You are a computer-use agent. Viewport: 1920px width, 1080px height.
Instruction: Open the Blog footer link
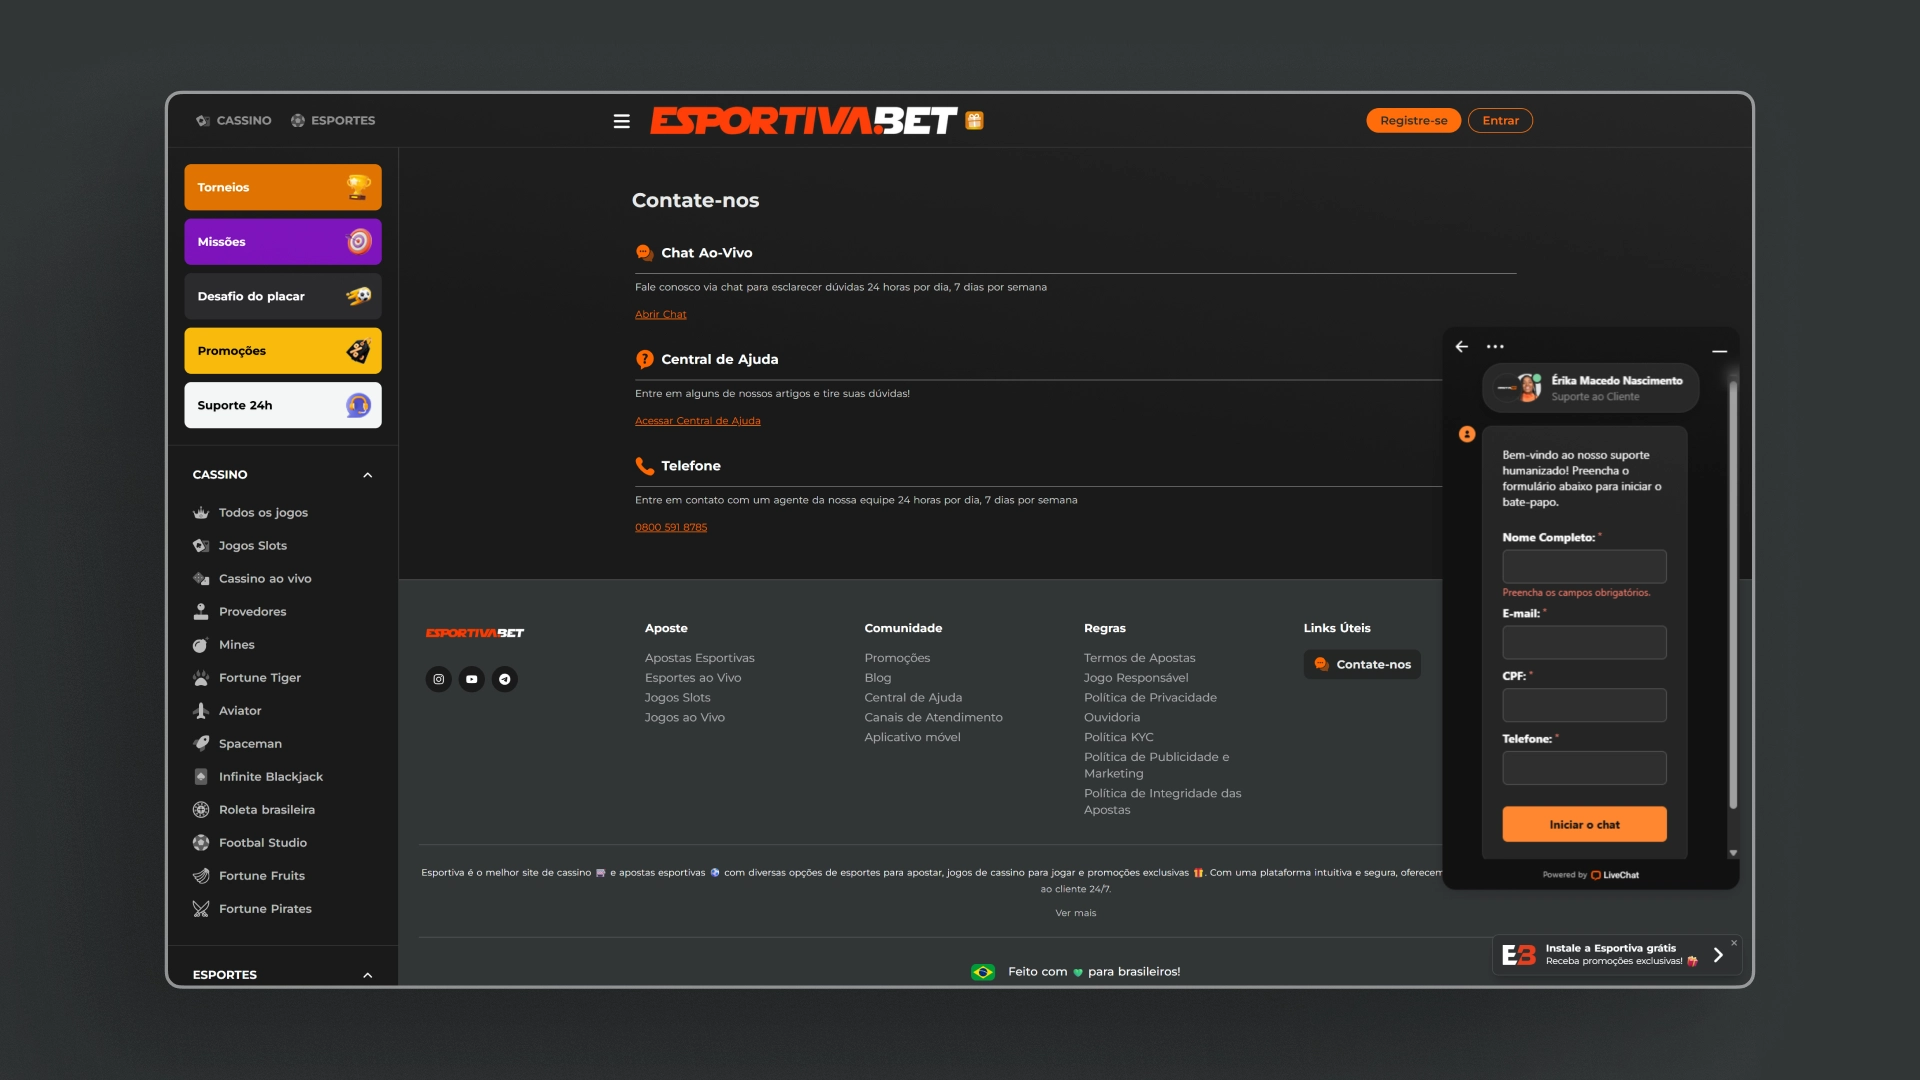pos(877,678)
